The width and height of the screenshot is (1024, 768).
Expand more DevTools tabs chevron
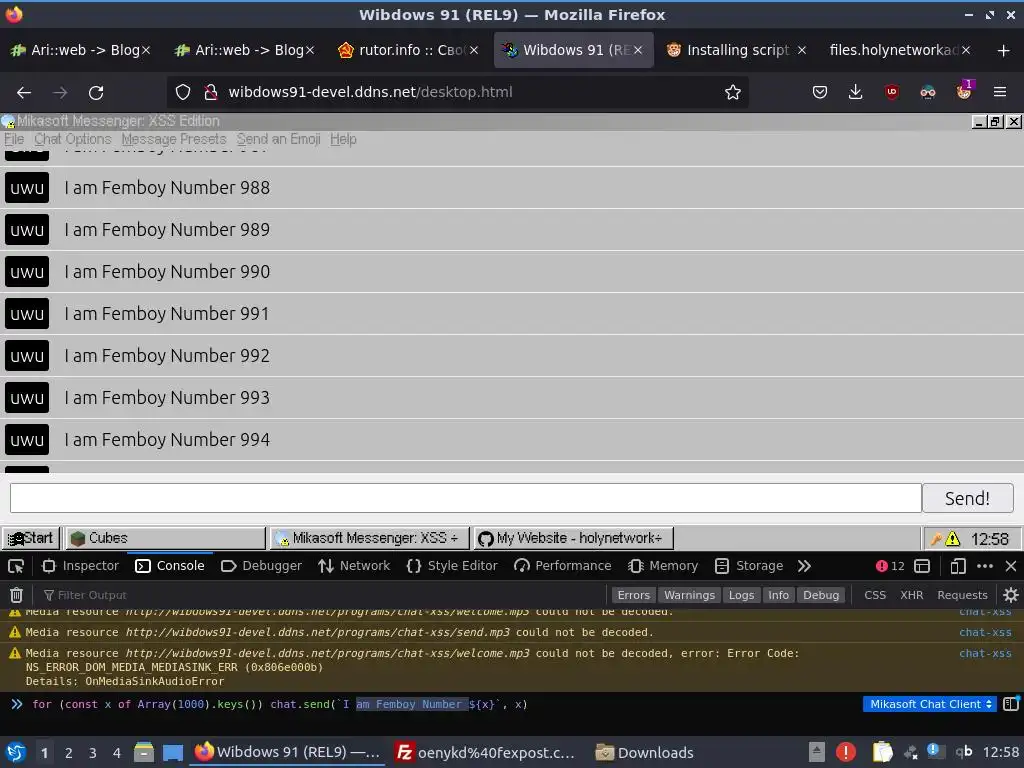tap(804, 566)
